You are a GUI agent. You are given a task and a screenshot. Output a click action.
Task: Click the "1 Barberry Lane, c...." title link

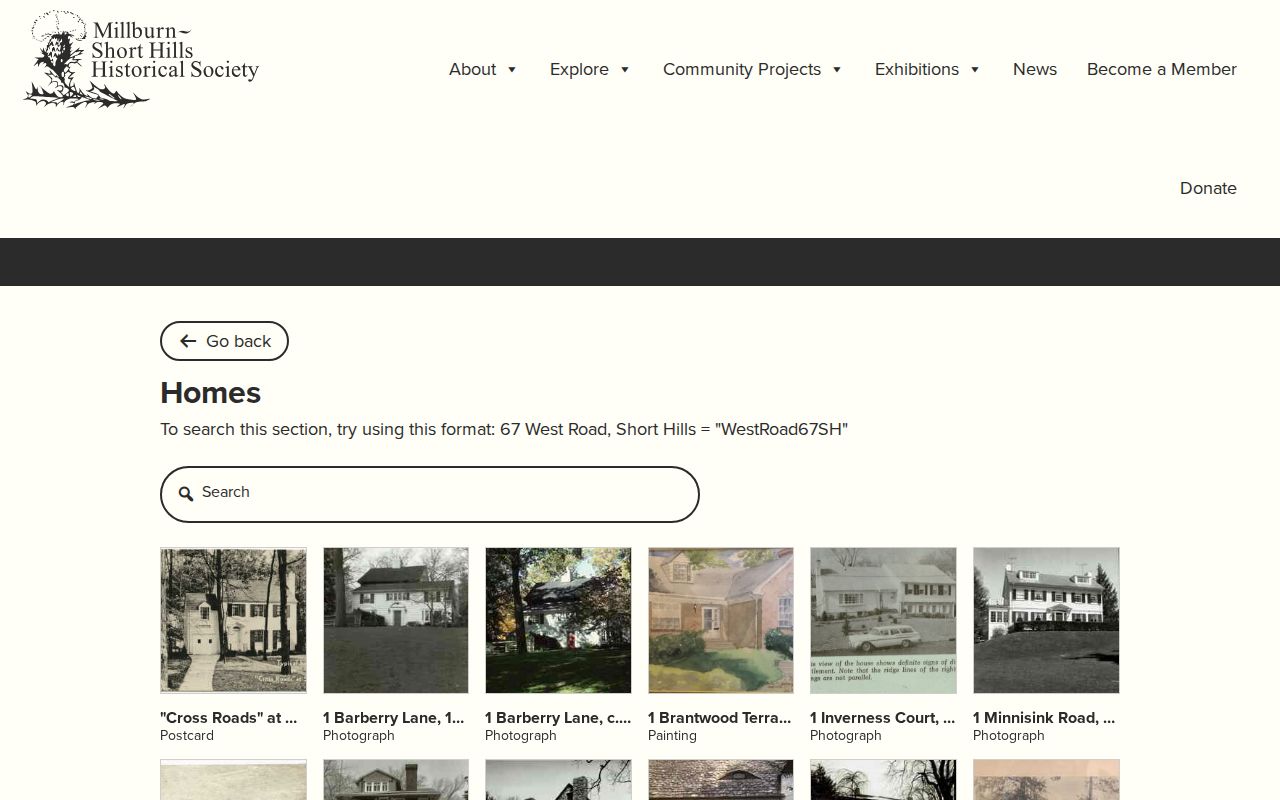pos(558,718)
